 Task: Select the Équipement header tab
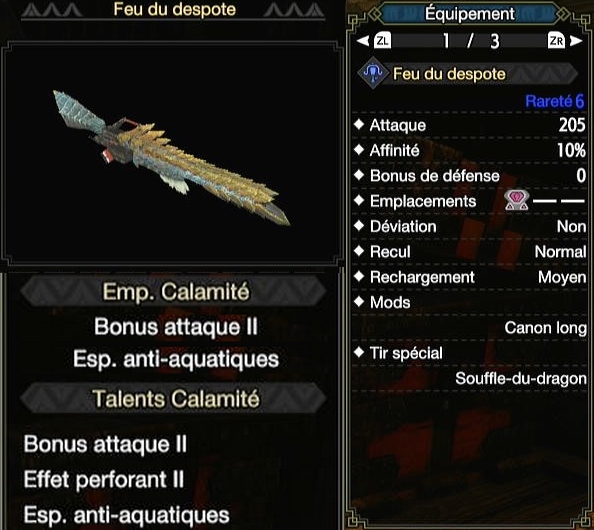(469, 14)
